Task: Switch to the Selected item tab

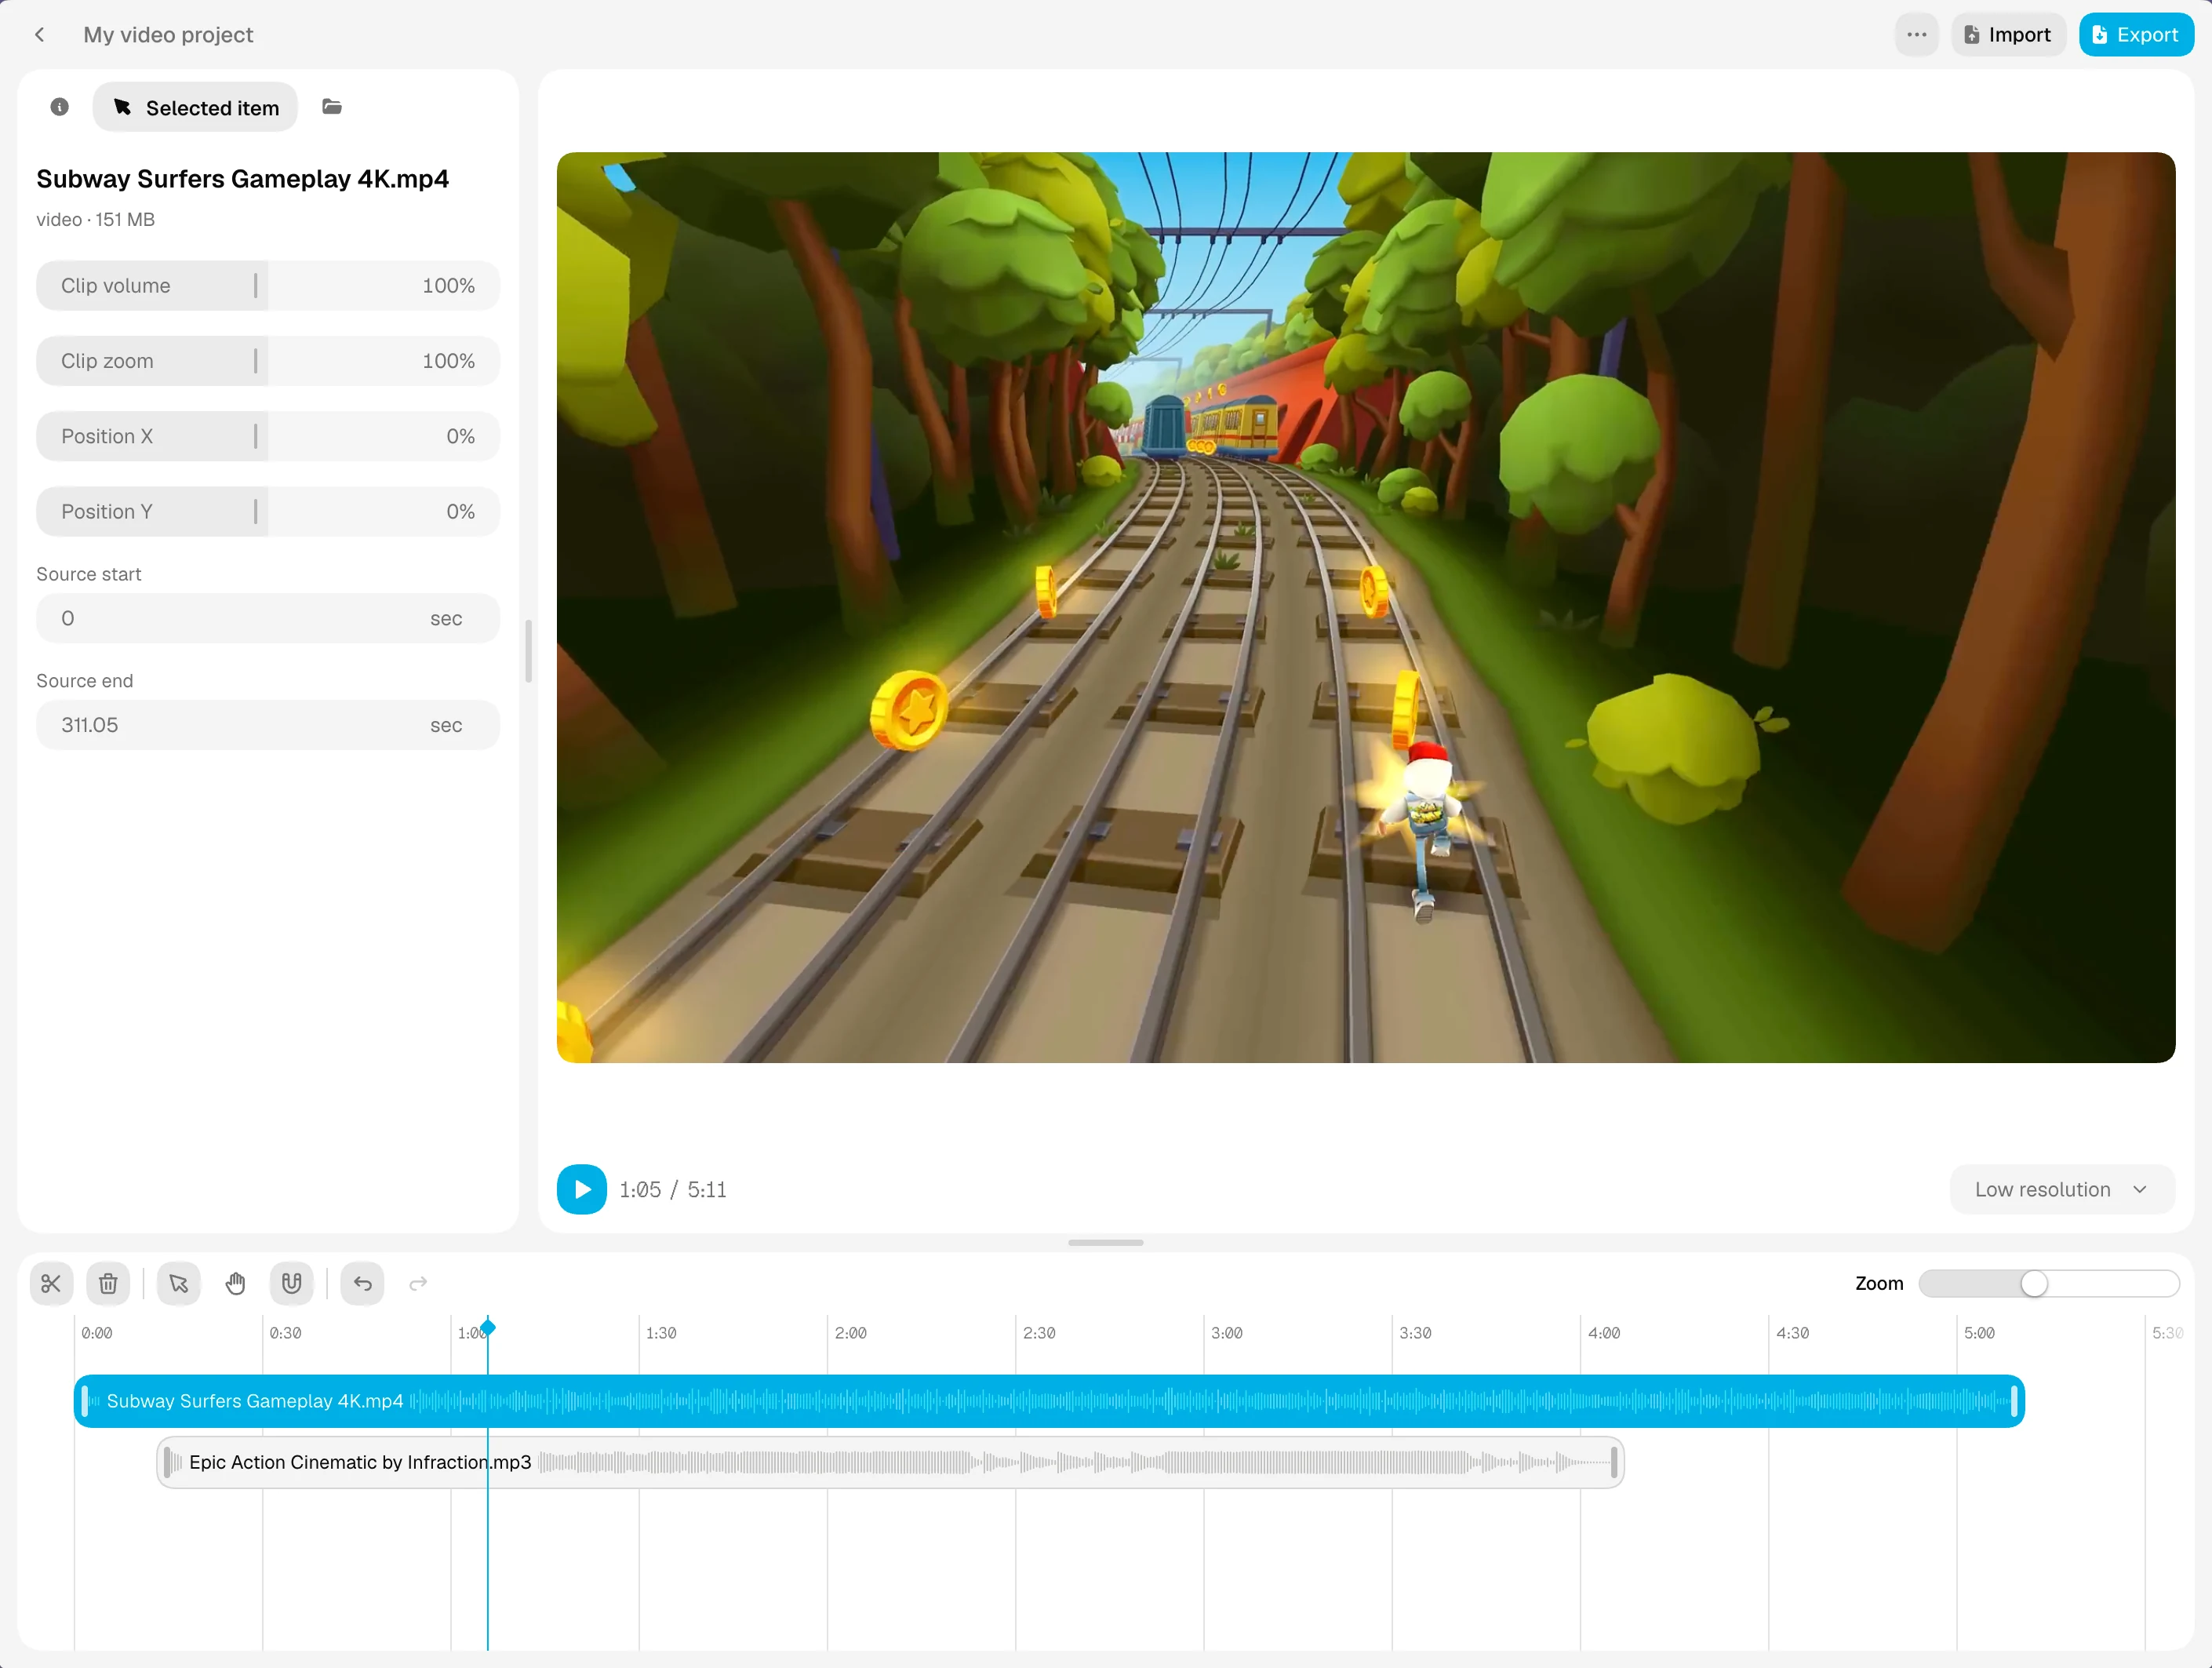Action: (x=196, y=107)
